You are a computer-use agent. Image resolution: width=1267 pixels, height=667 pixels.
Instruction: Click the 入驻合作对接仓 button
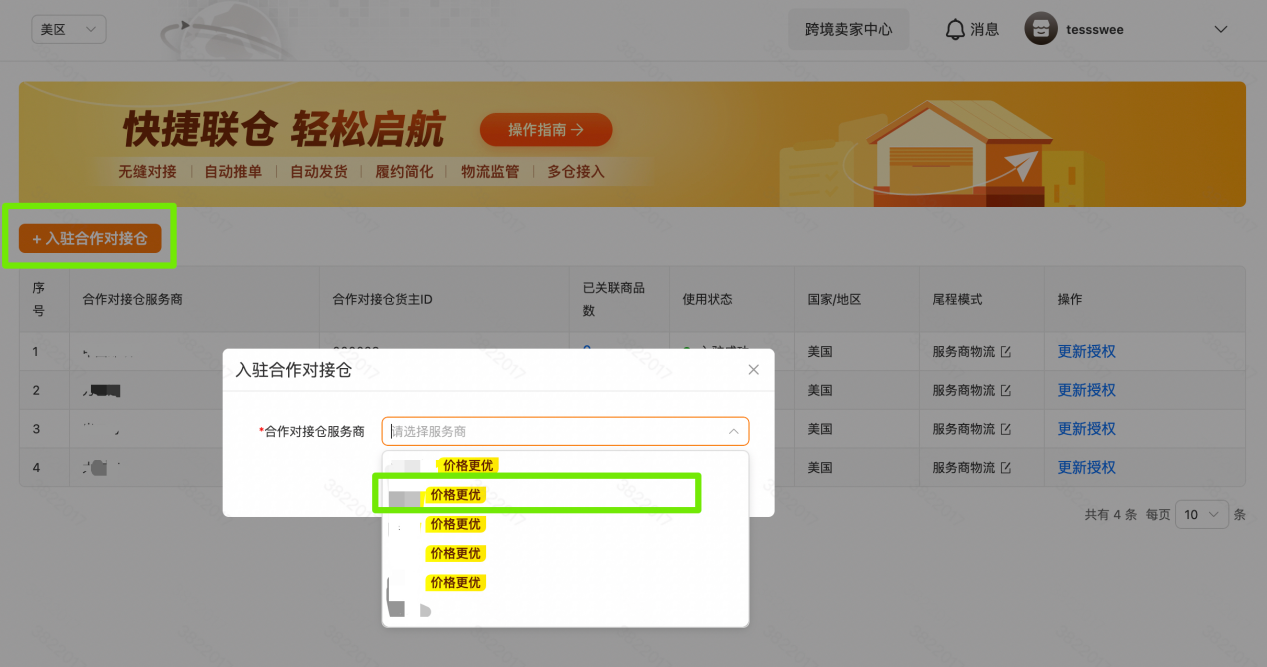point(90,238)
